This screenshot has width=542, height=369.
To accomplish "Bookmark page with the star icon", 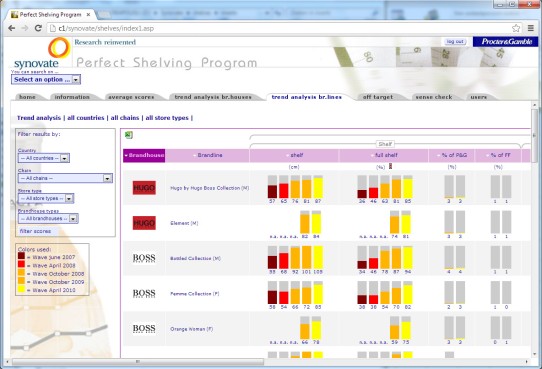I will point(516,28).
